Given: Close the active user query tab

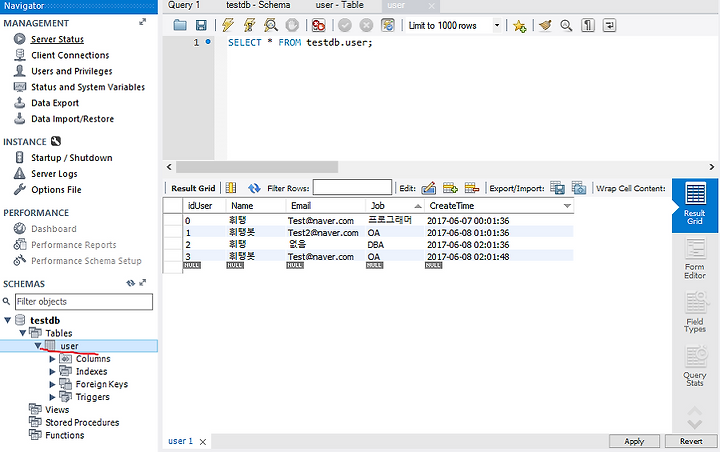Looking at the screenshot, I should point(431,6).
